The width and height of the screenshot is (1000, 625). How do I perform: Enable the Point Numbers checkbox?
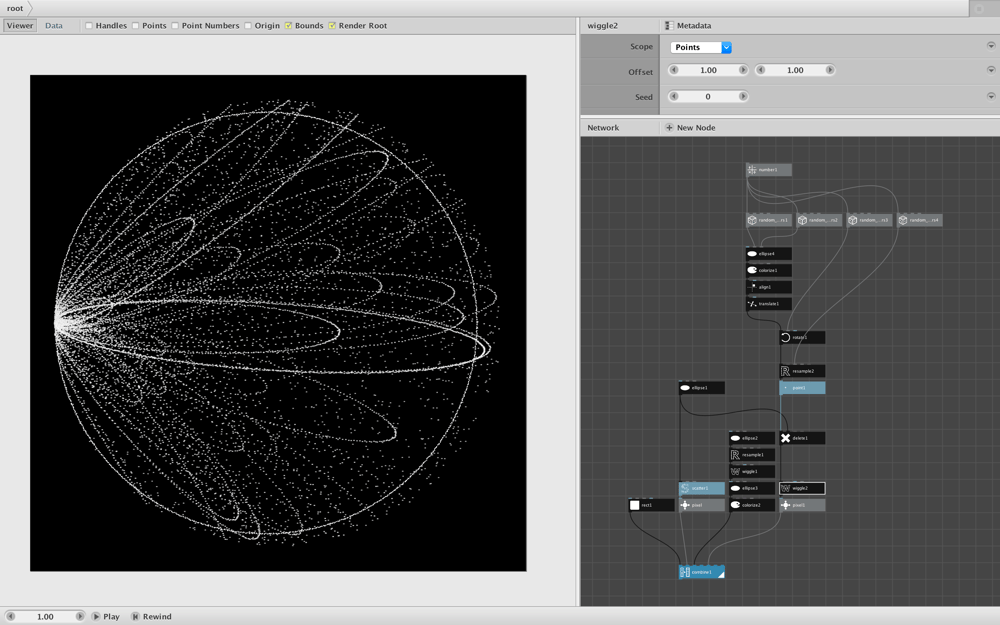point(175,26)
